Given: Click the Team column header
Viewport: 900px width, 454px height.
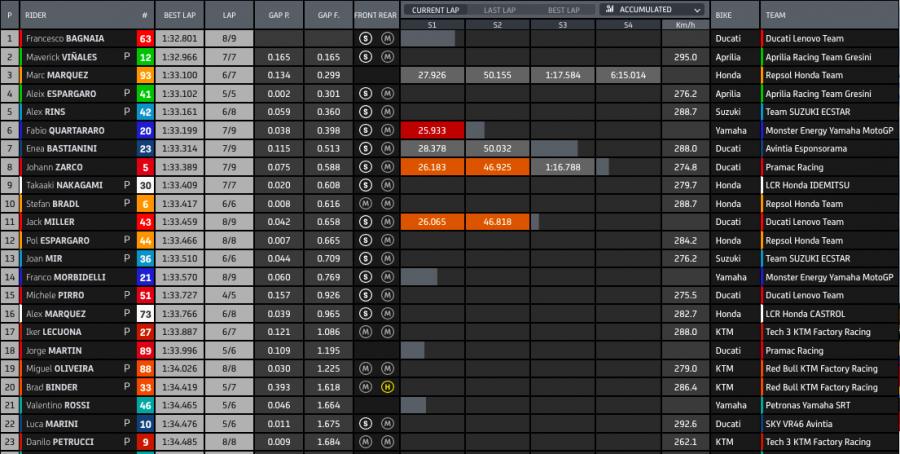Looking at the screenshot, I should [x=775, y=16].
